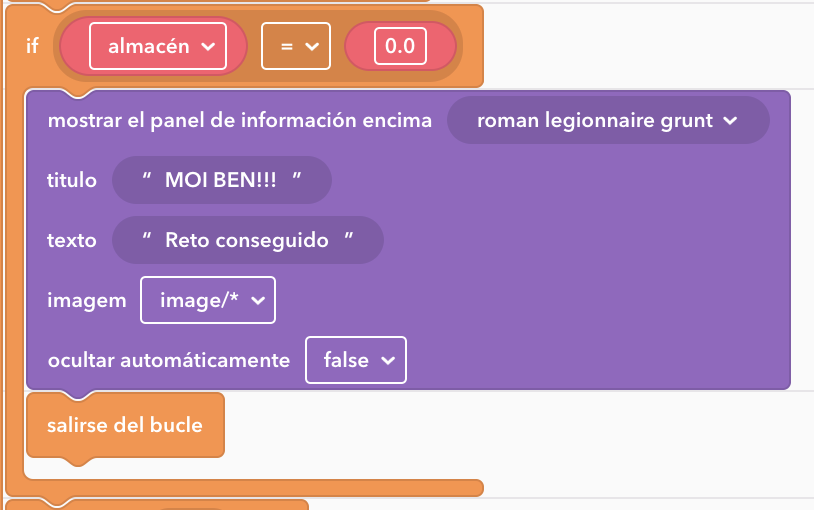Click the mostrar el panel de información label
Viewport: 814px width, 510px height.
[x=240, y=120]
